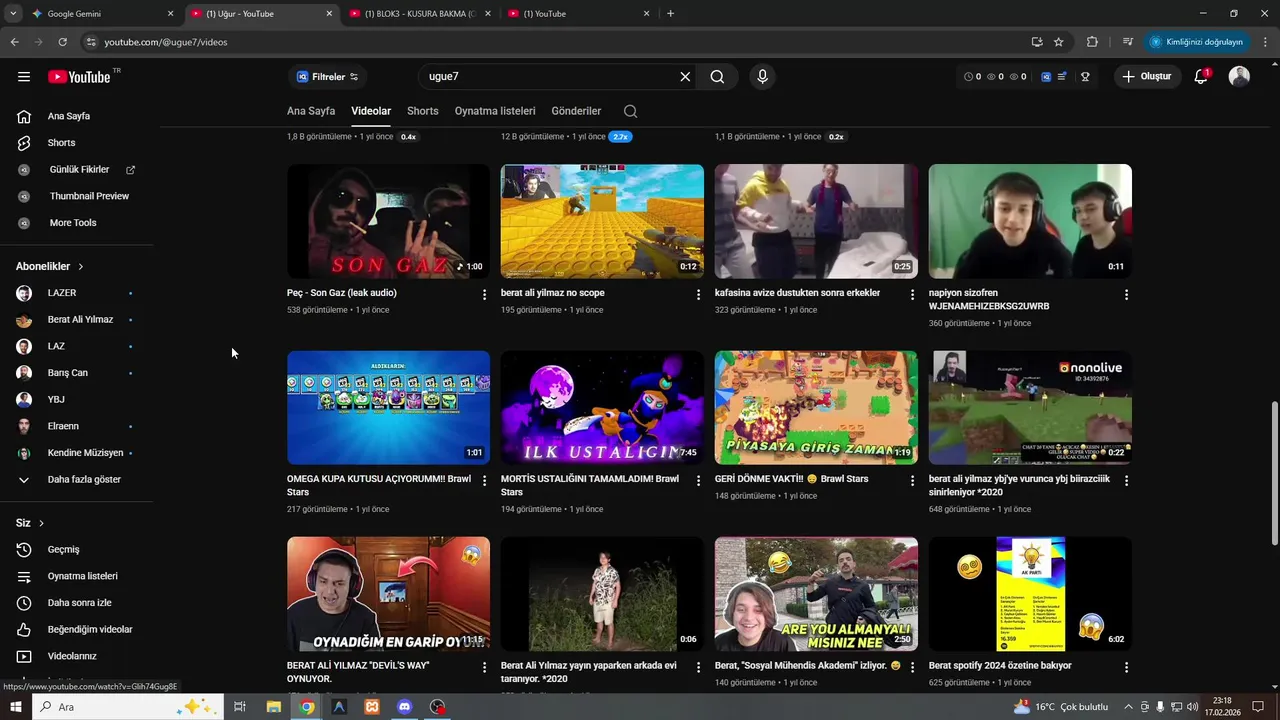
Task: Open the Gönderiler channel tab
Action: pyautogui.click(x=577, y=111)
